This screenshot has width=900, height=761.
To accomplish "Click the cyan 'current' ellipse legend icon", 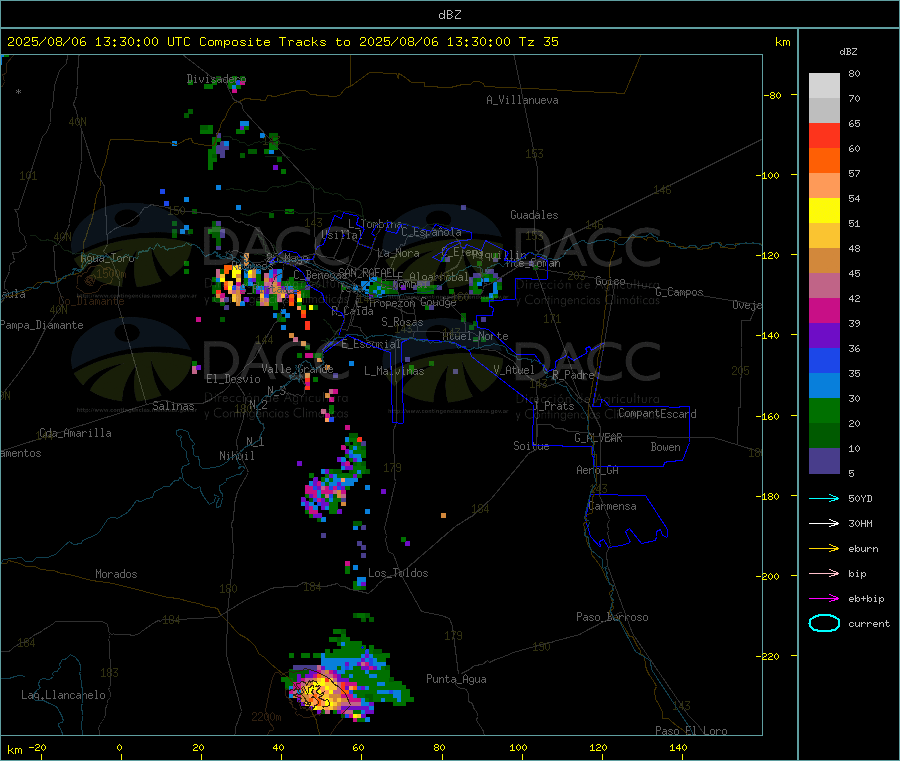I will (824, 623).
